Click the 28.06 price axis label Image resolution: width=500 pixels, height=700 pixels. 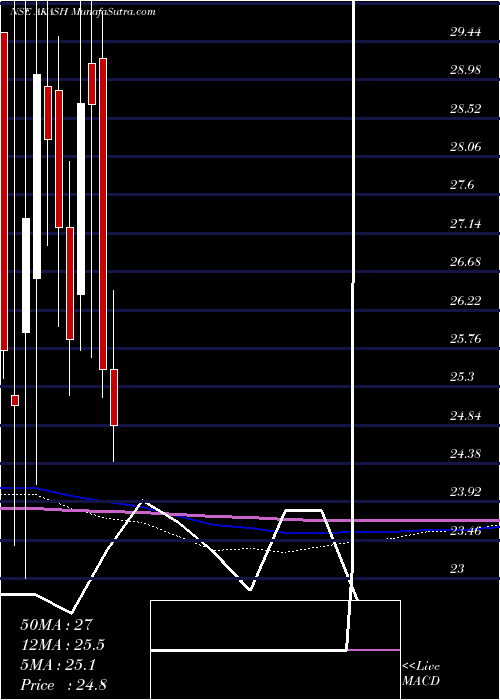(x=465, y=147)
